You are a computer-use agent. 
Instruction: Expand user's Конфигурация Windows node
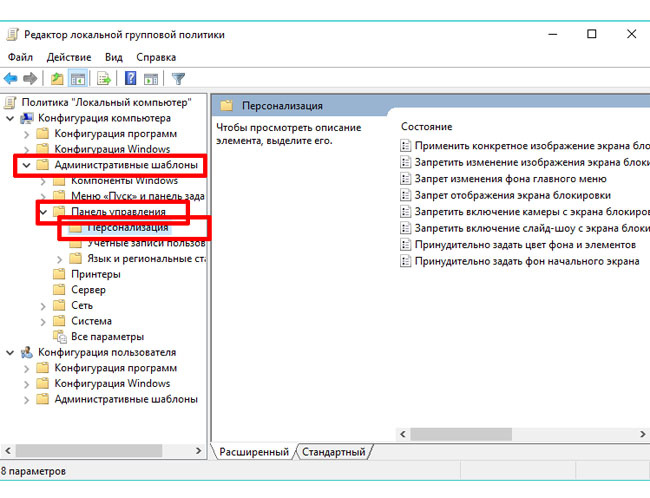(27, 384)
